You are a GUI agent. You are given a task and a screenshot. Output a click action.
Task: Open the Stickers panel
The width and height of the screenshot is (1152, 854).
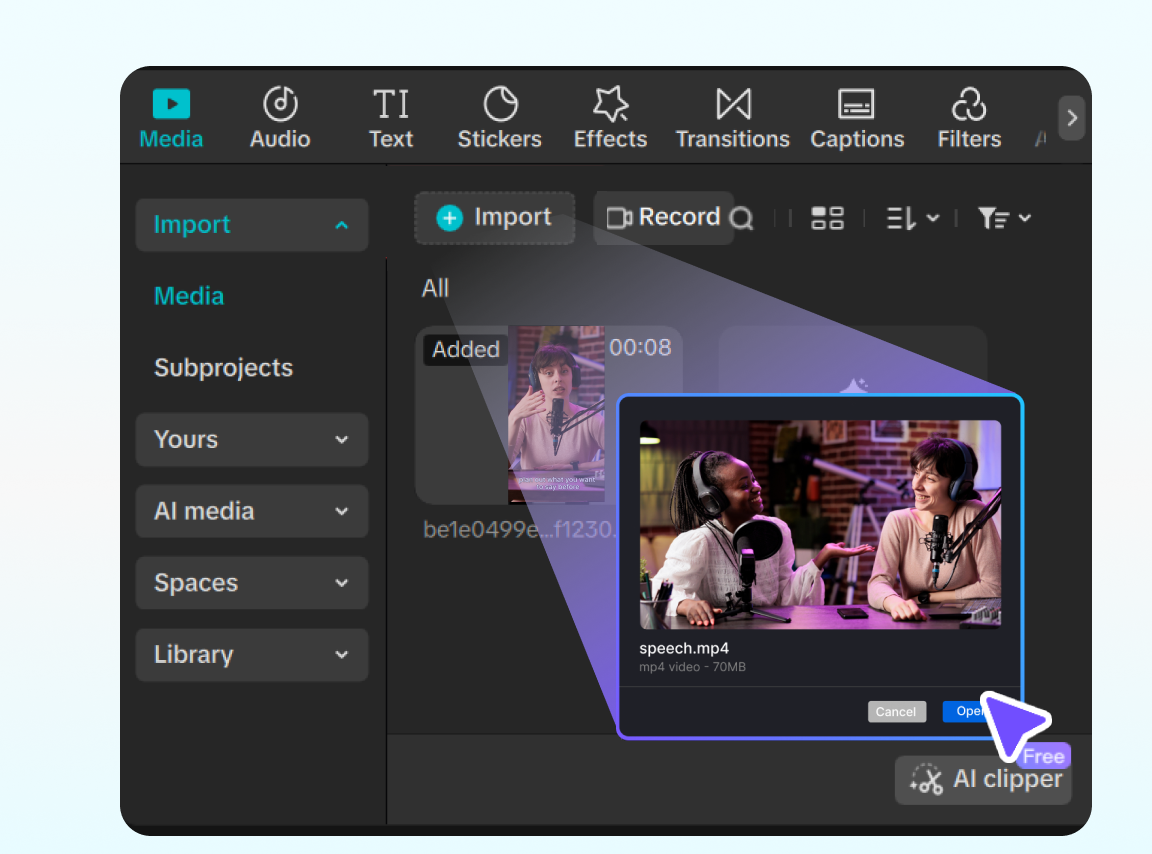coord(499,116)
